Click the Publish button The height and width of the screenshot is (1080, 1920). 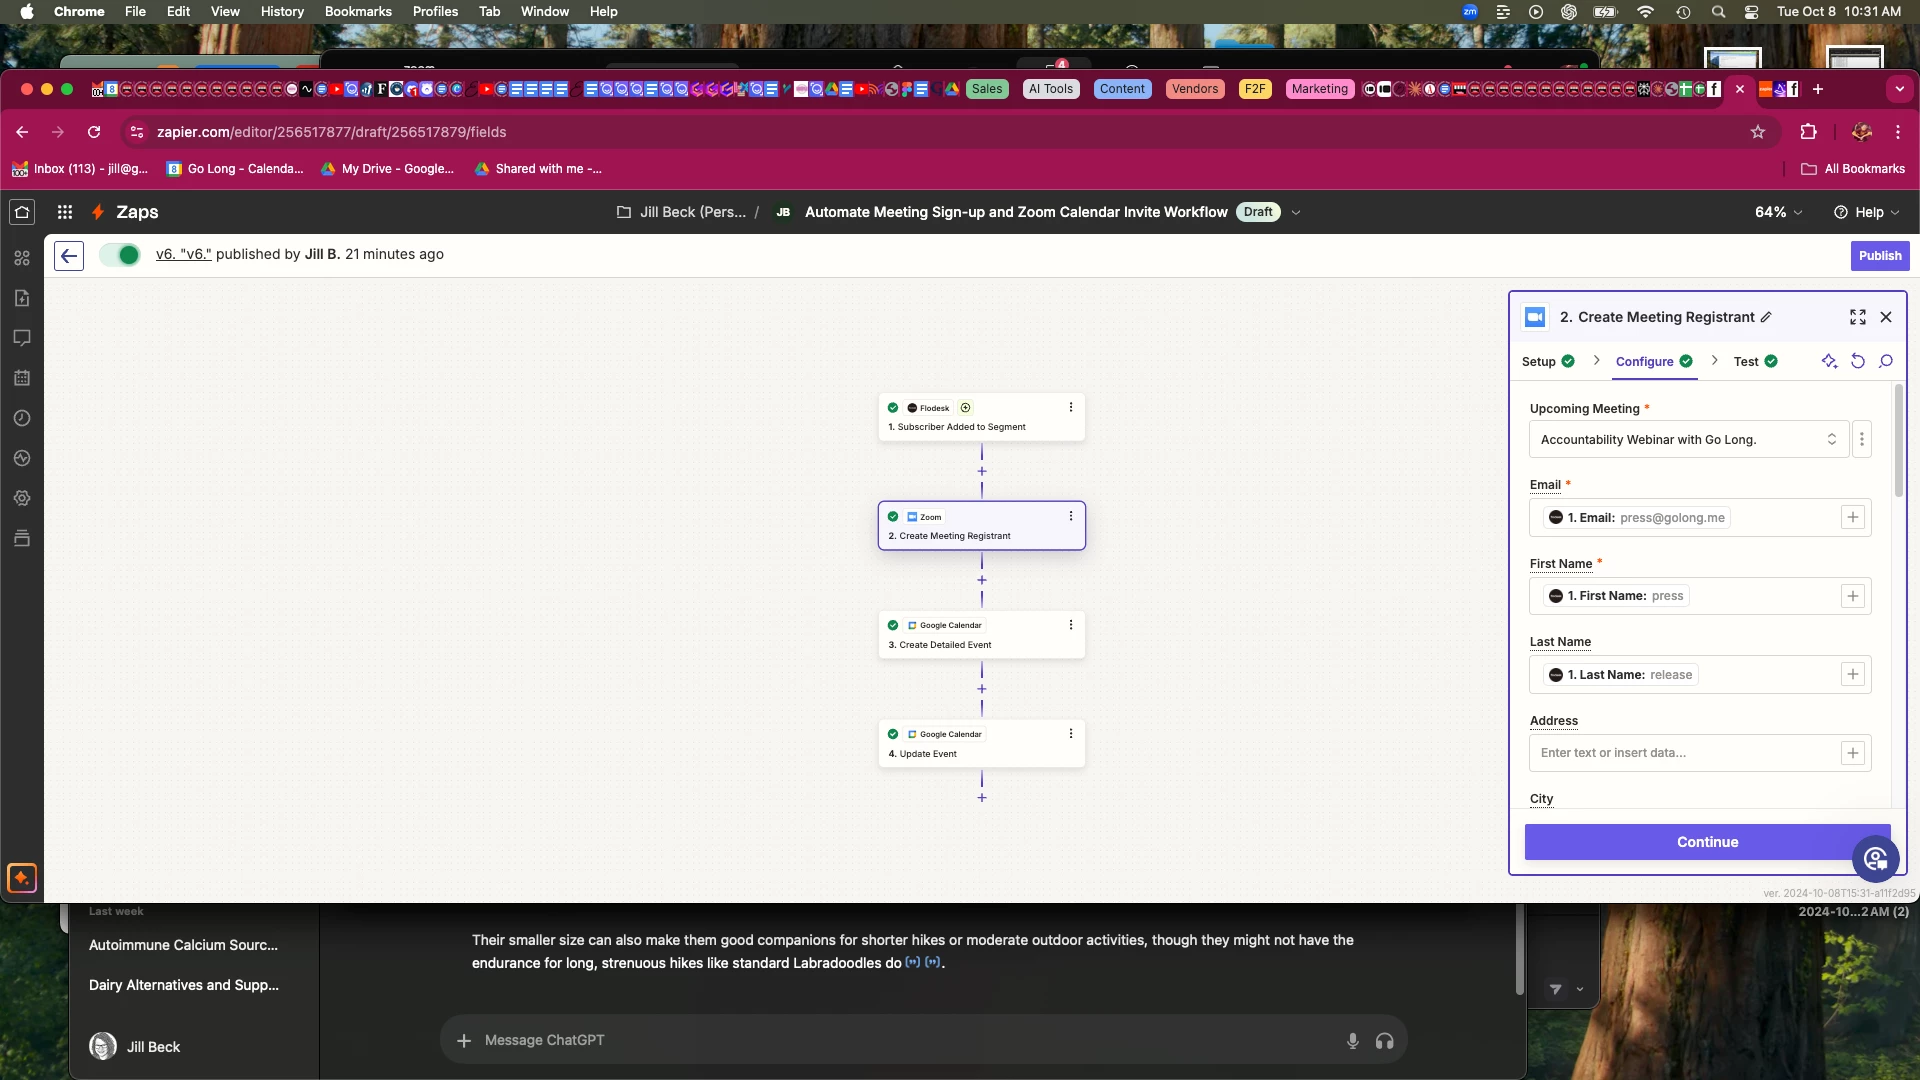pyautogui.click(x=1879, y=256)
